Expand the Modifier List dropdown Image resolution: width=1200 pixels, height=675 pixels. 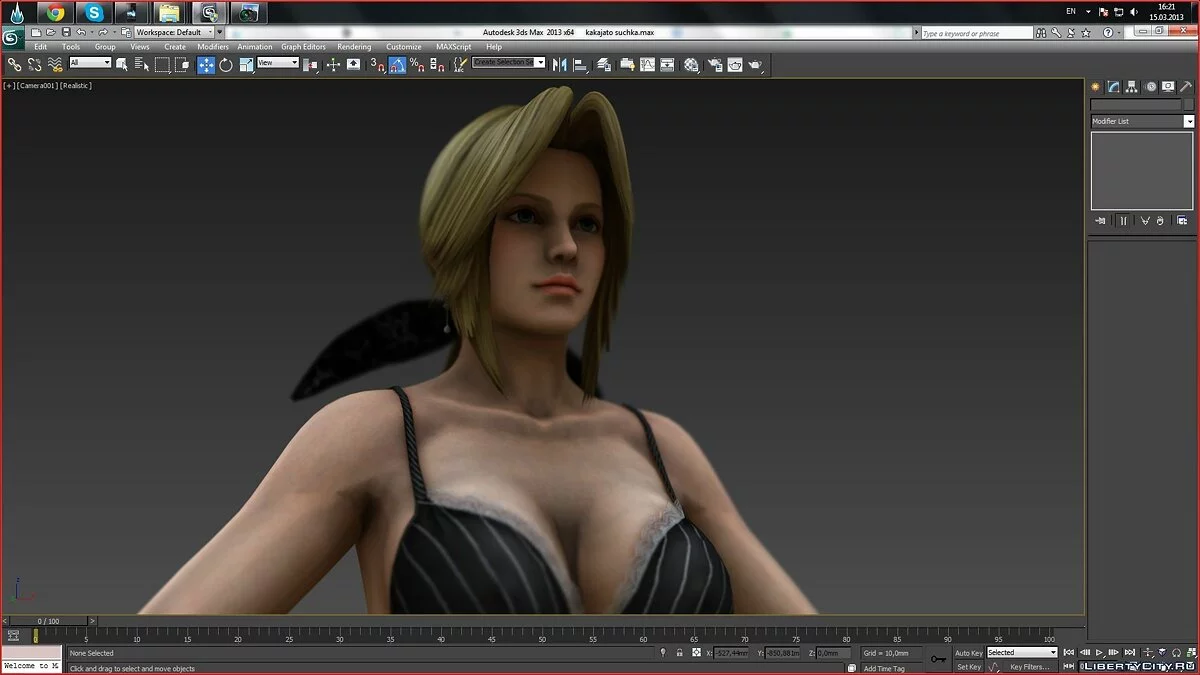click(x=1141, y=121)
